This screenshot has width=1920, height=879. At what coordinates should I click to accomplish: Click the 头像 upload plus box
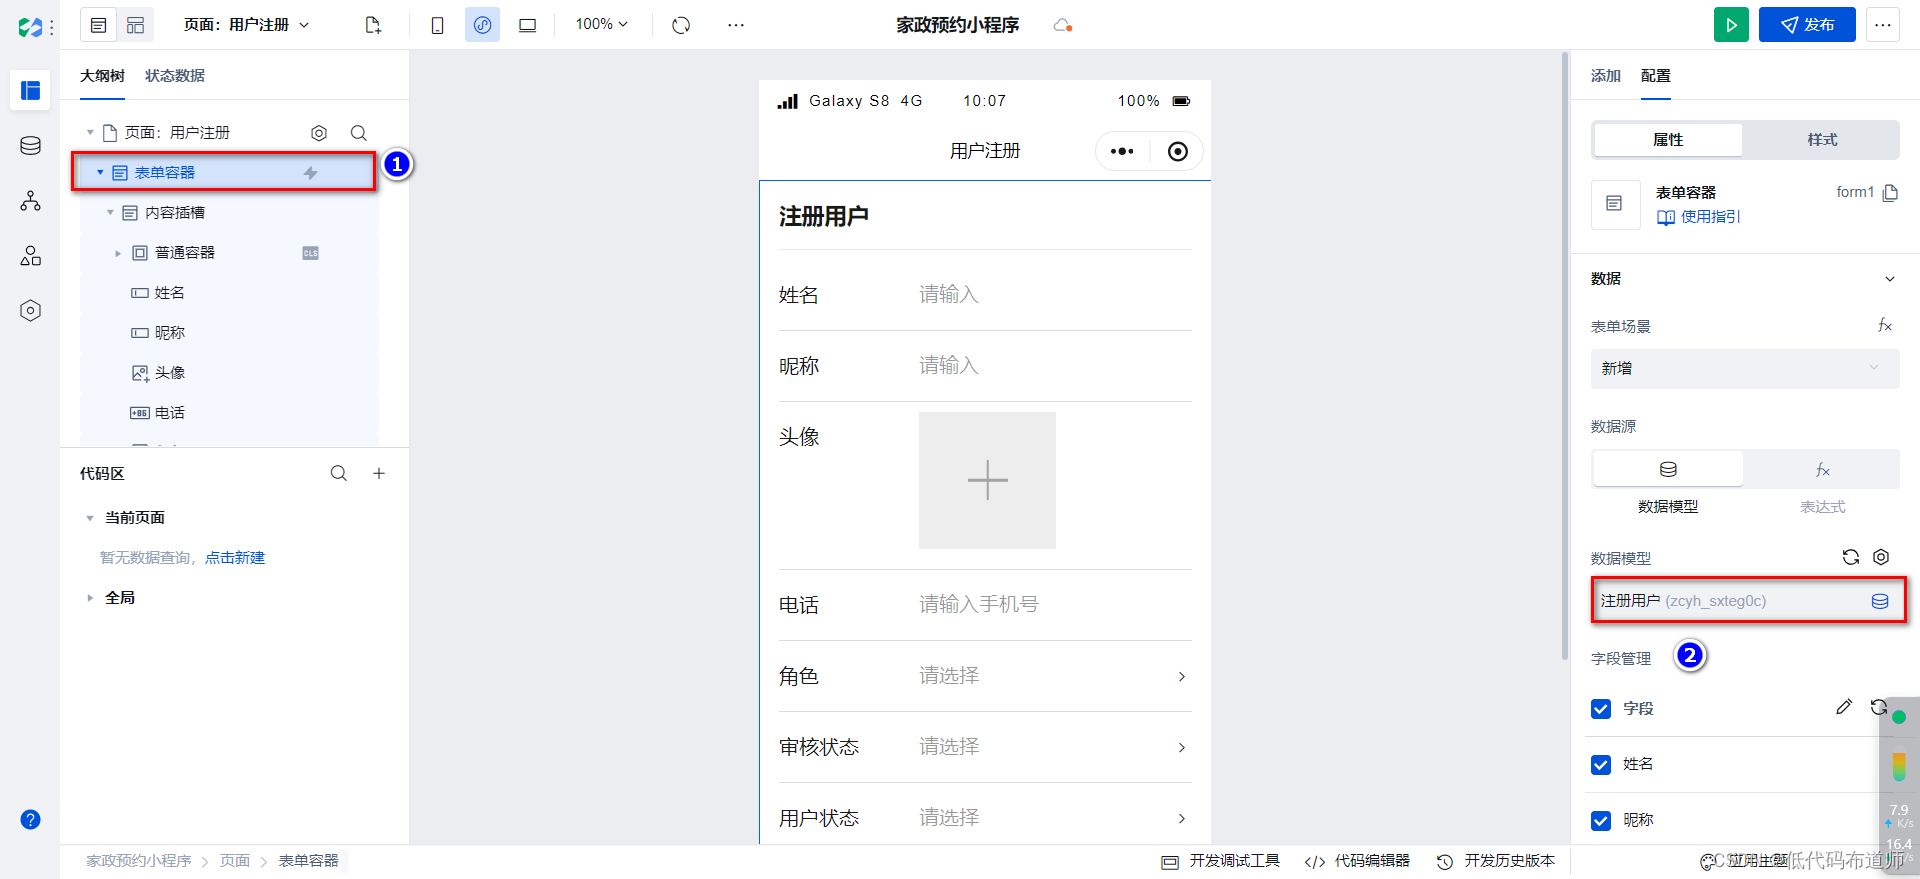pyautogui.click(x=987, y=480)
